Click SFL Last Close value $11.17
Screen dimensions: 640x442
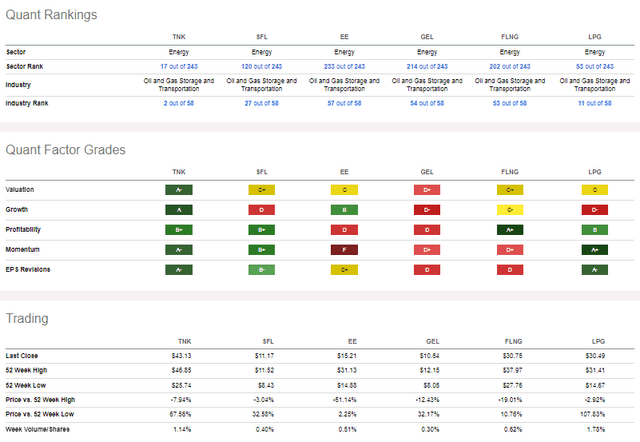(264, 356)
